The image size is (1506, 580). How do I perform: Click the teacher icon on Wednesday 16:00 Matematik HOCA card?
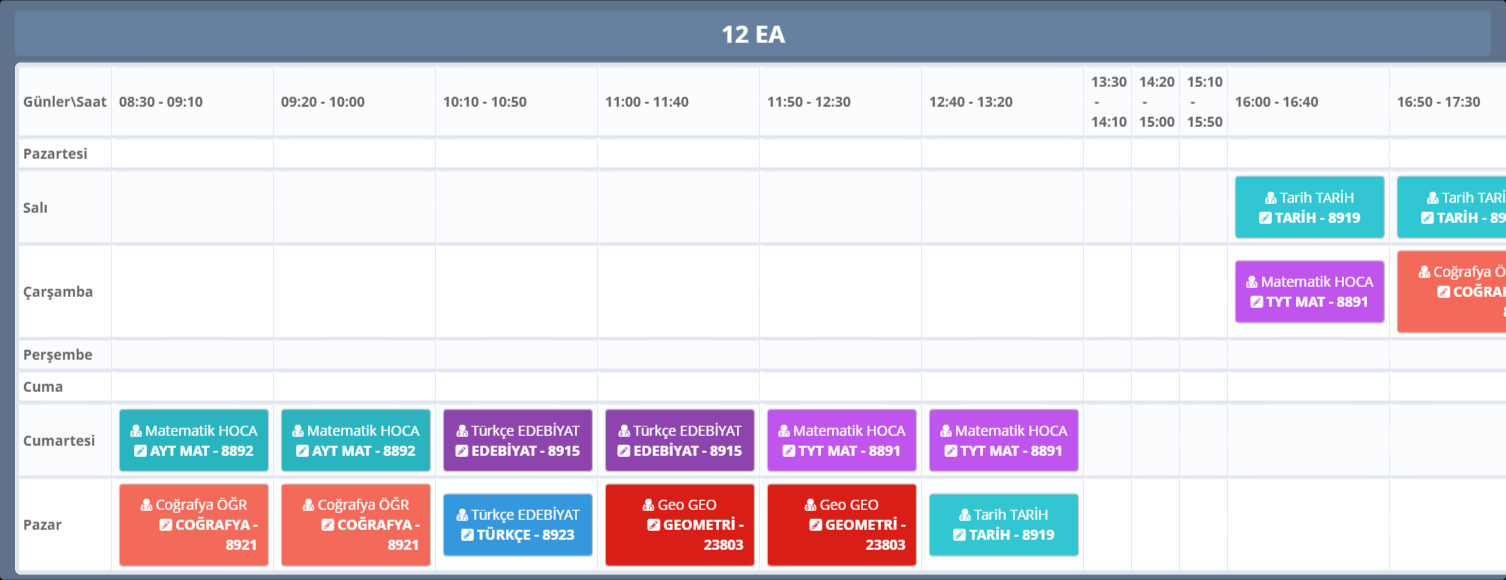pyautogui.click(x=1252, y=282)
